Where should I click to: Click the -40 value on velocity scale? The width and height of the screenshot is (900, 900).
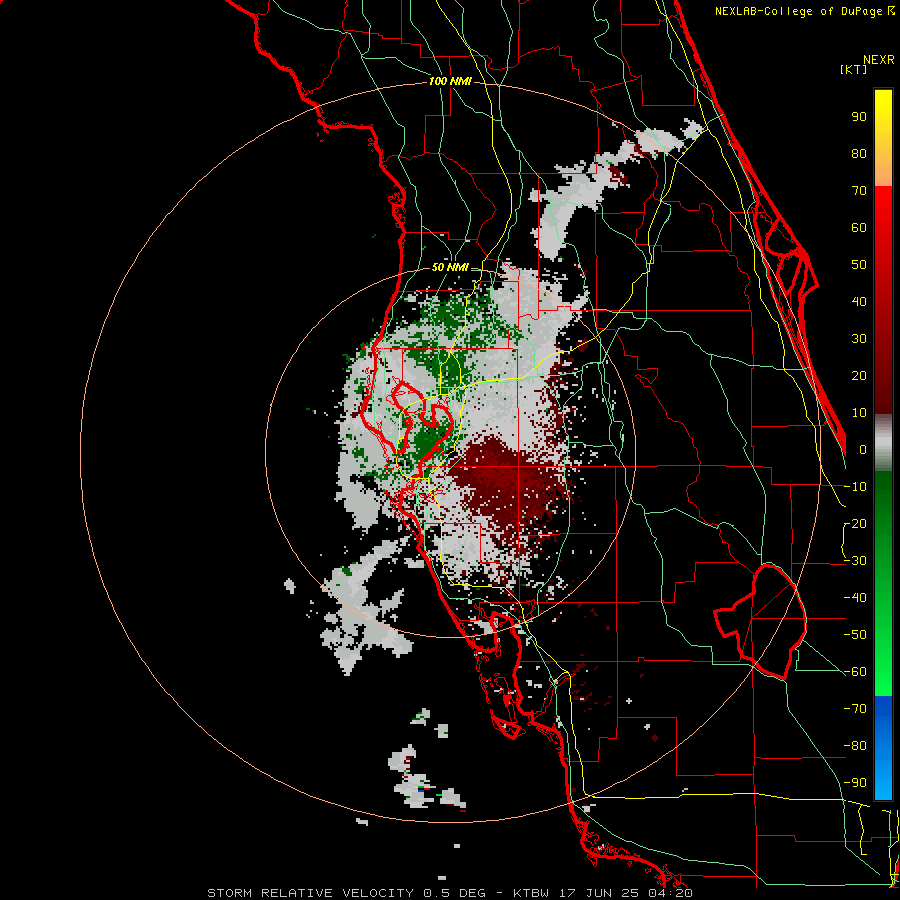tap(855, 598)
